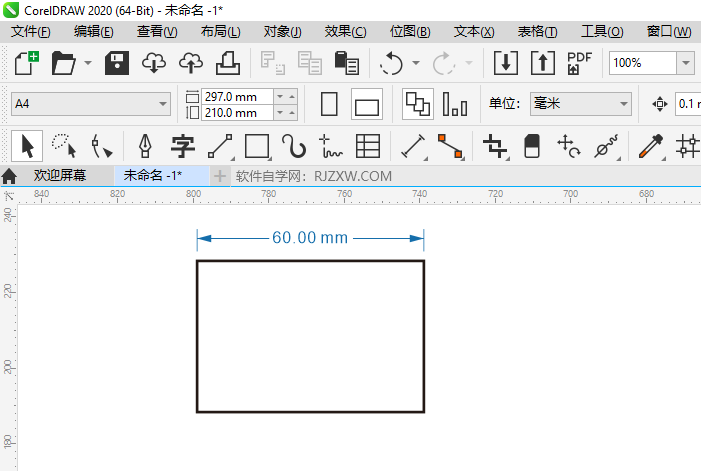Open the 编辑(E) menu

click(x=93, y=32)
